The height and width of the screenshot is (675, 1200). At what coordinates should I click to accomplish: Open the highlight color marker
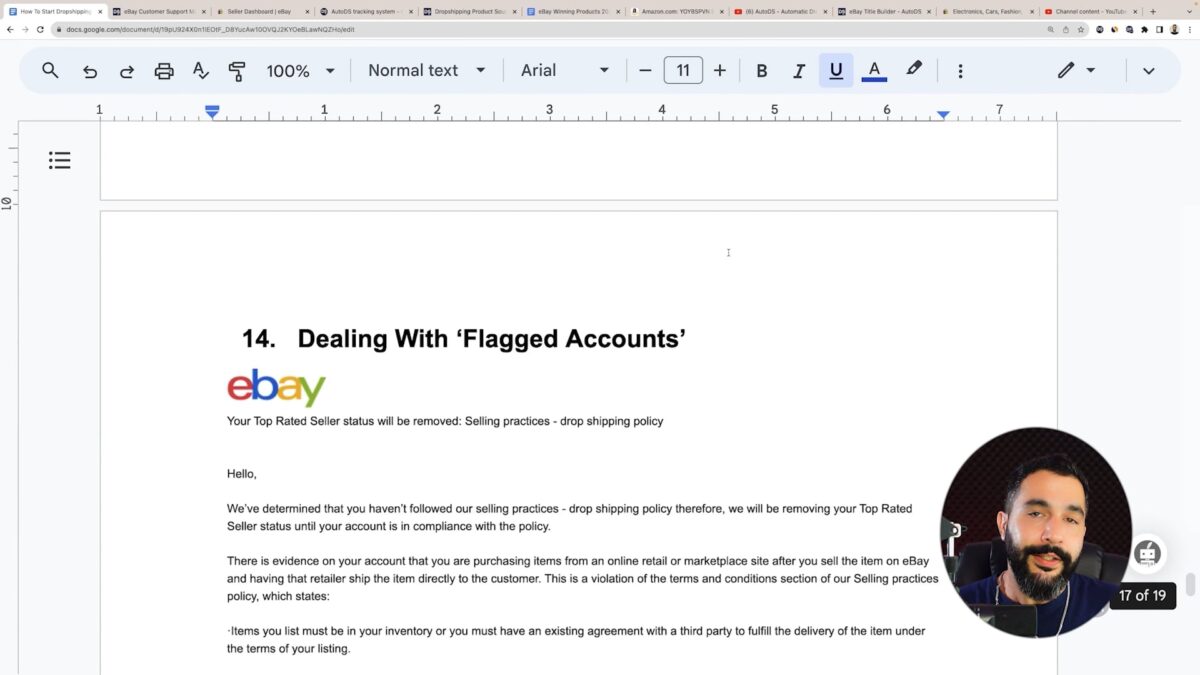coord(914,70)
